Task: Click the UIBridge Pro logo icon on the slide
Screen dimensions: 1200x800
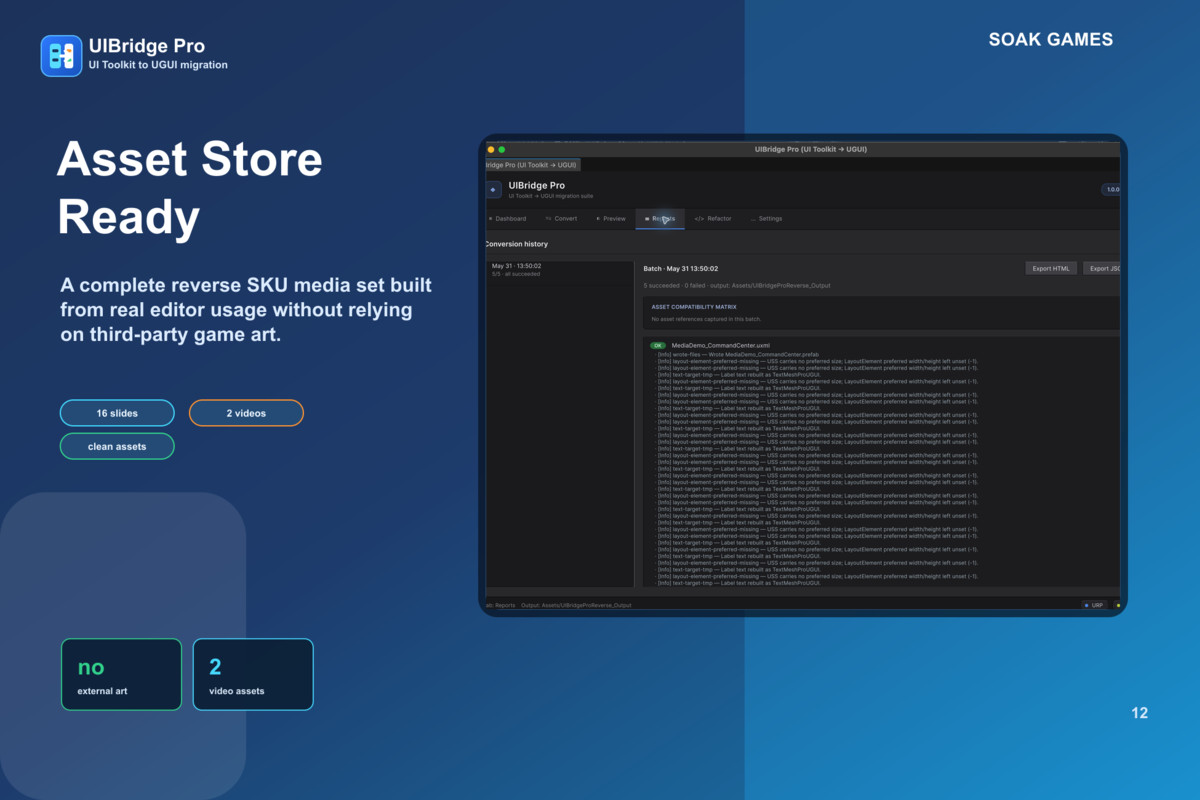Action: [61, 56]
